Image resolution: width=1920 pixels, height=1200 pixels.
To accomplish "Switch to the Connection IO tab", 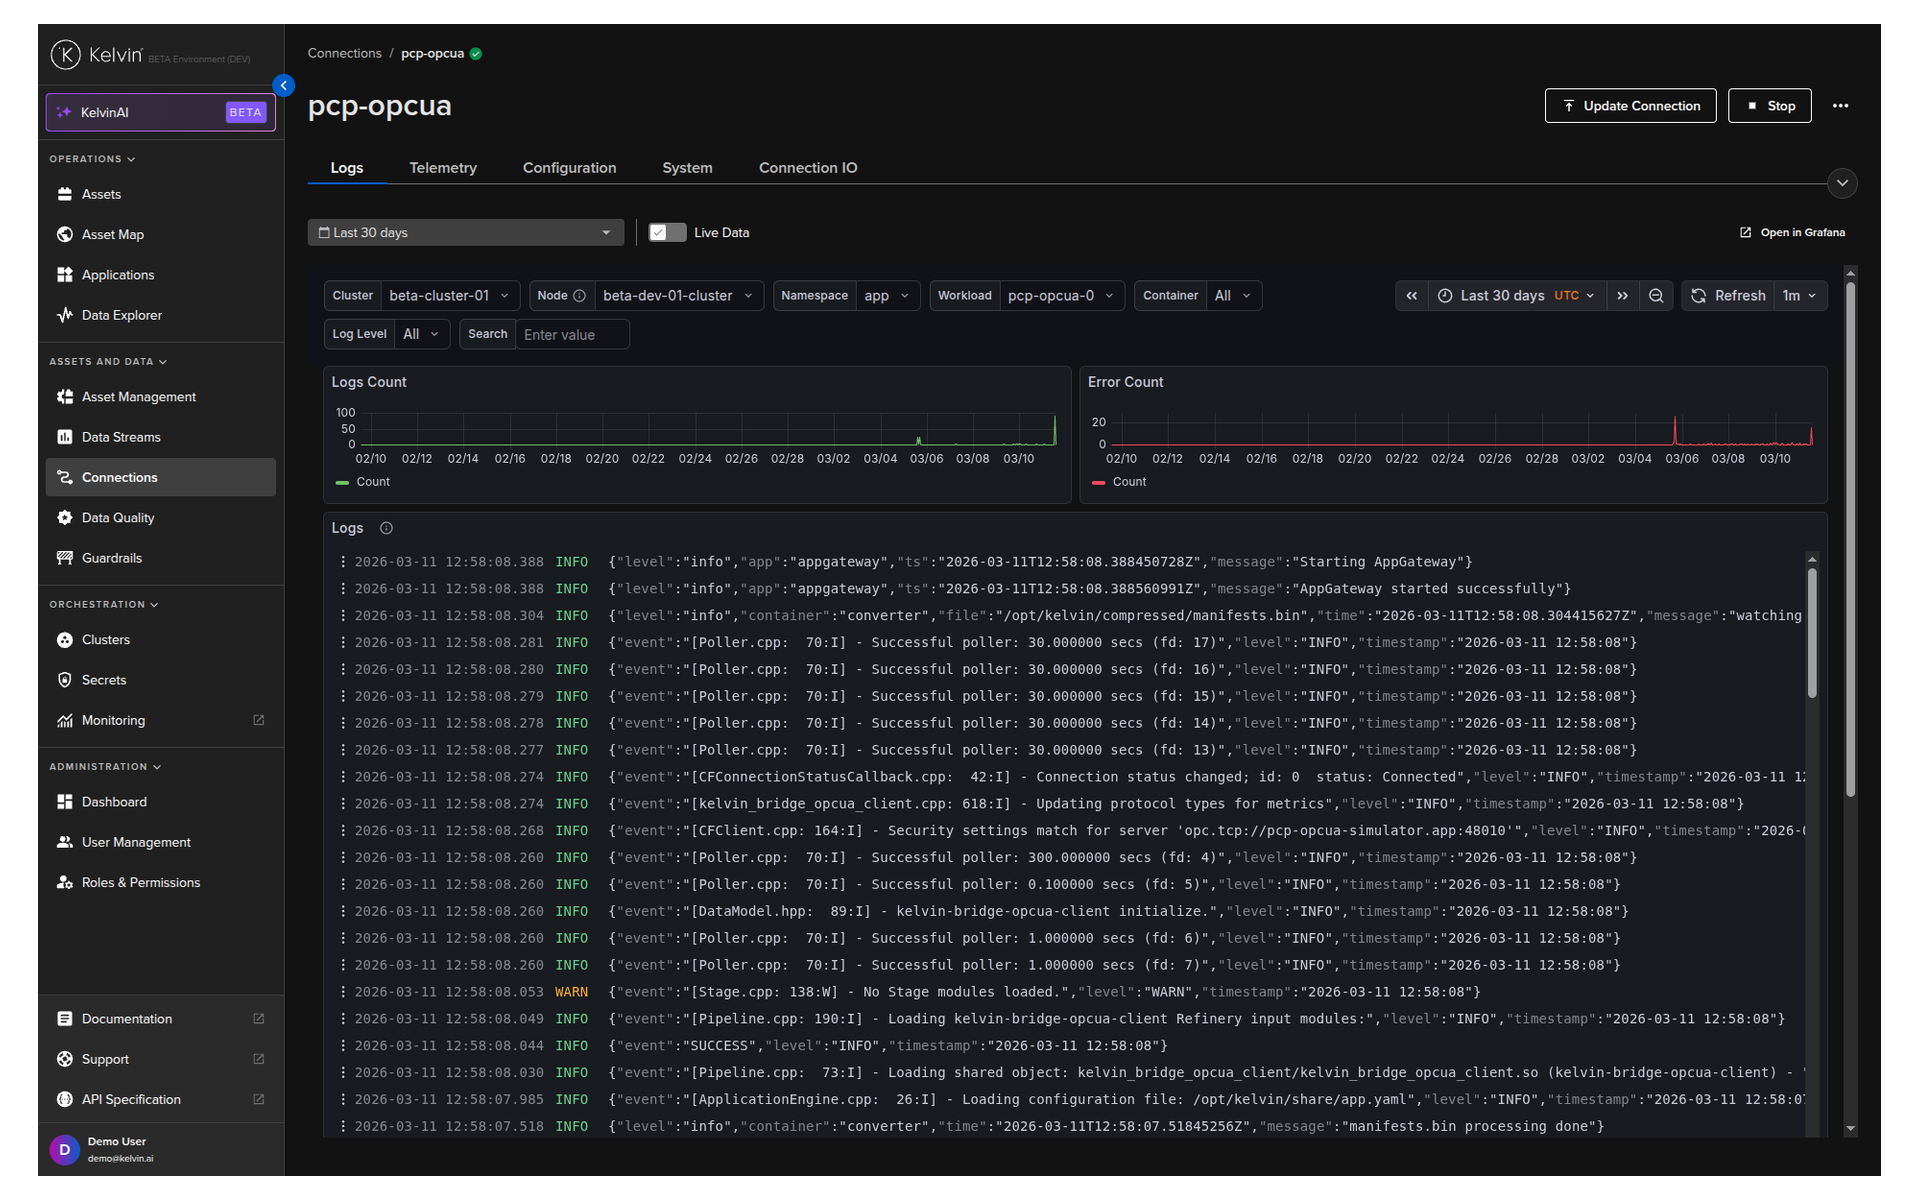I will (808, 168).
